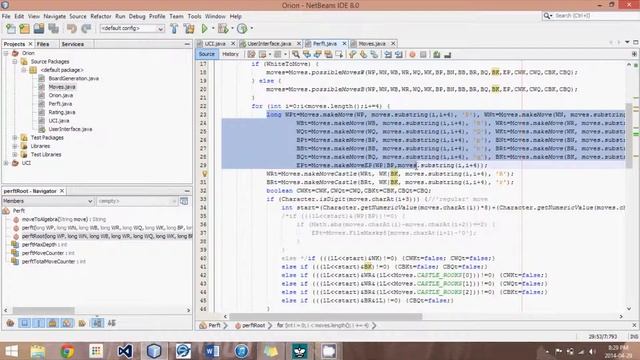Click the navigator filter-window icon beside empty filter
640x360 pixels.
coord(184,201)
